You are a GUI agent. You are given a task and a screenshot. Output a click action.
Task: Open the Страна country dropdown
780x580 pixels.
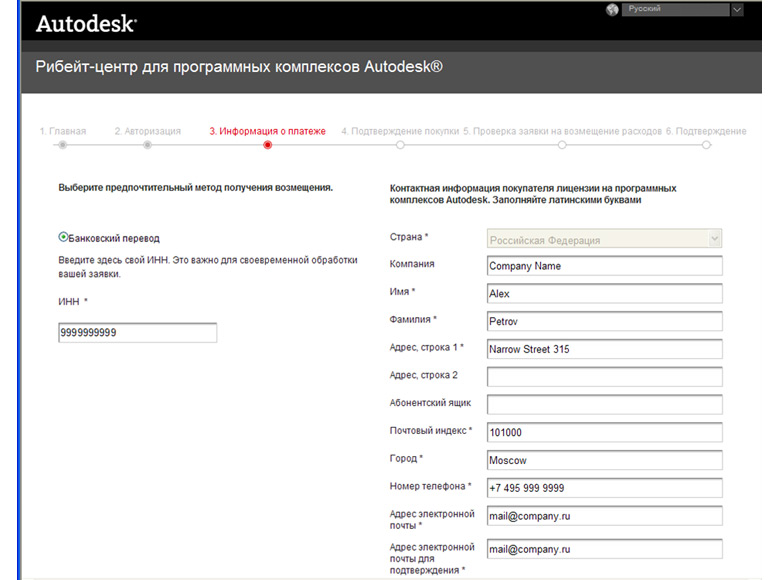pos(604,240)
